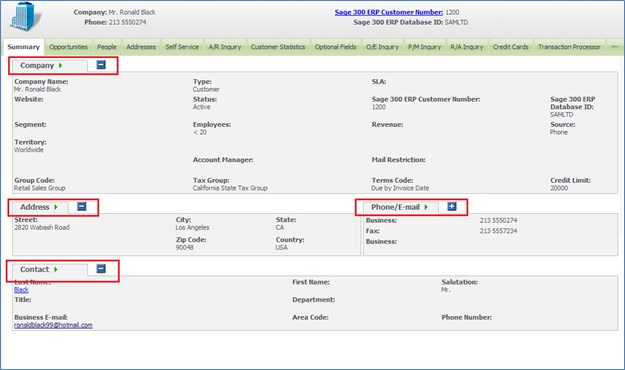Click the Source value Phone
Image resolution: width=625 pixels, height=370 pixels.
(559, 132)
